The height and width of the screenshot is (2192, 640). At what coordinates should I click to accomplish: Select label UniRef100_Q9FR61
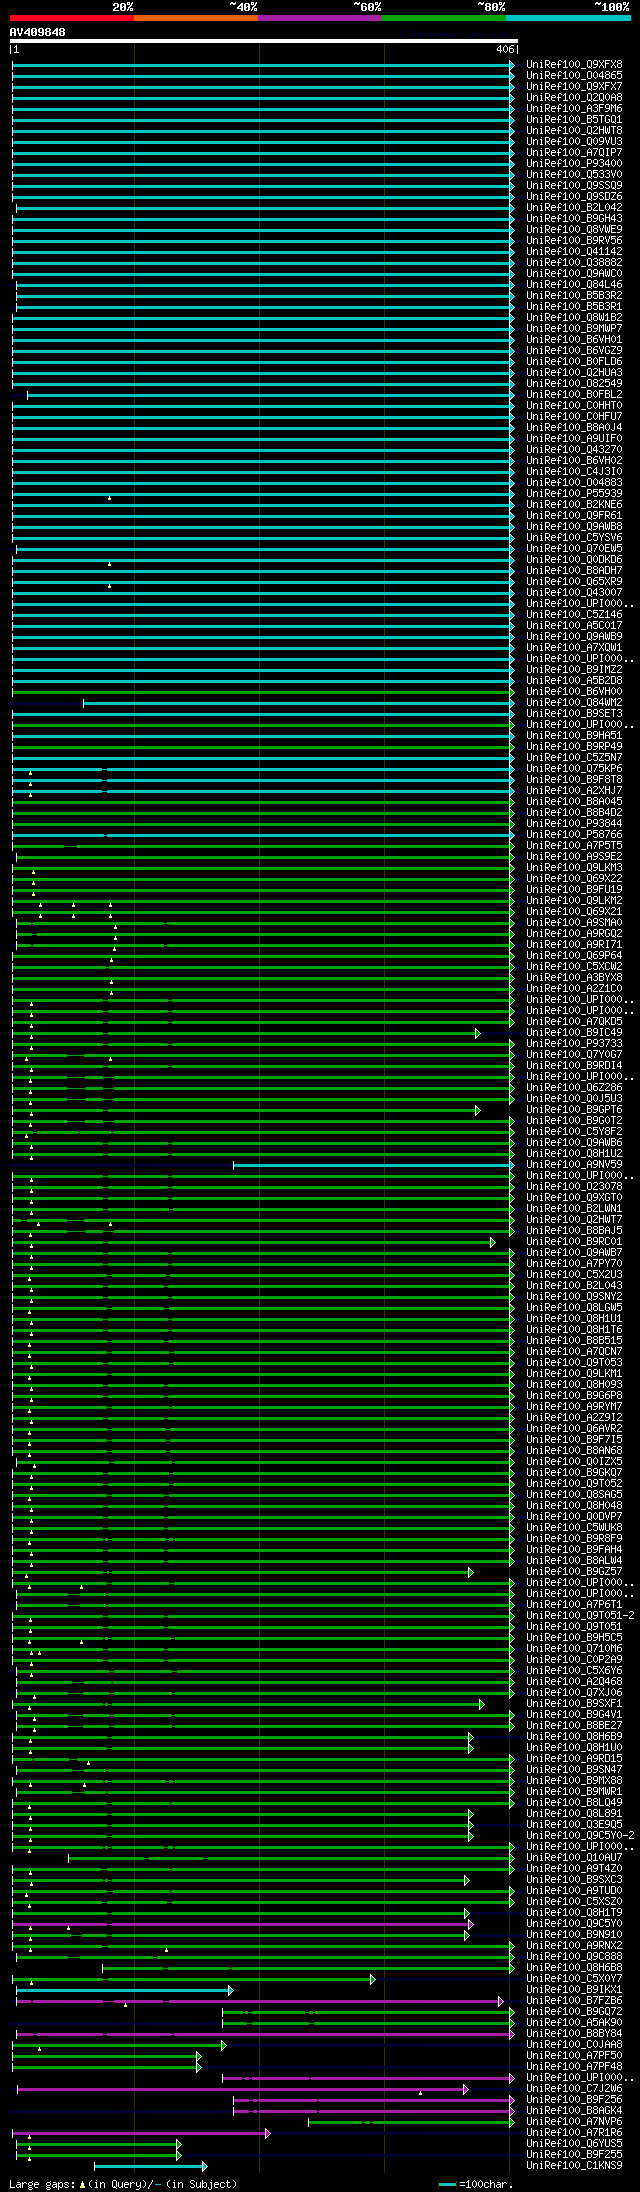tap(574, 515)
